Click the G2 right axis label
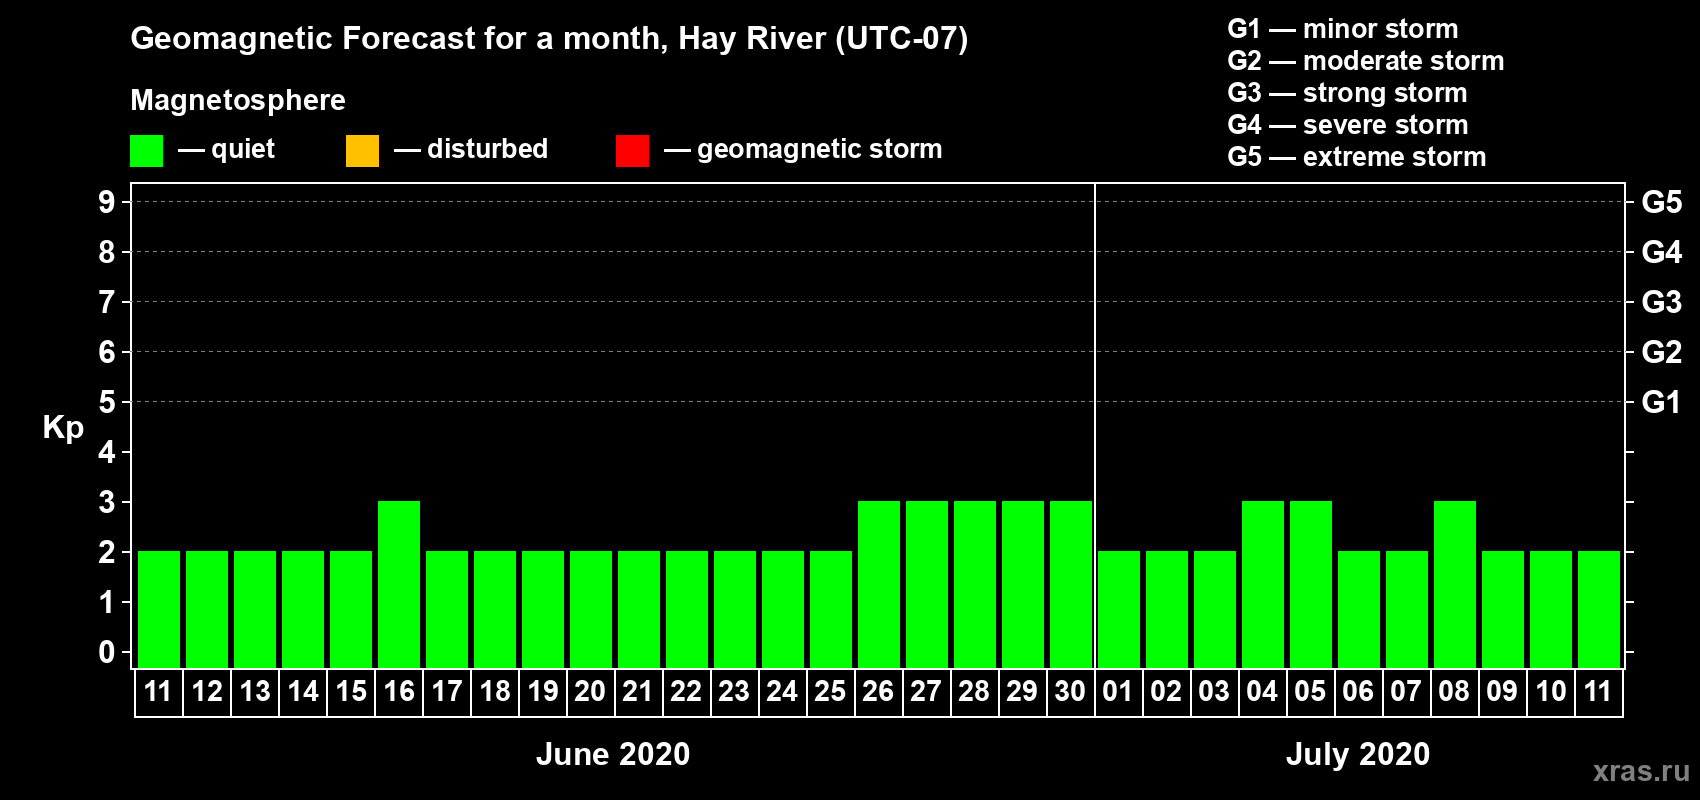 (1661, 352)
